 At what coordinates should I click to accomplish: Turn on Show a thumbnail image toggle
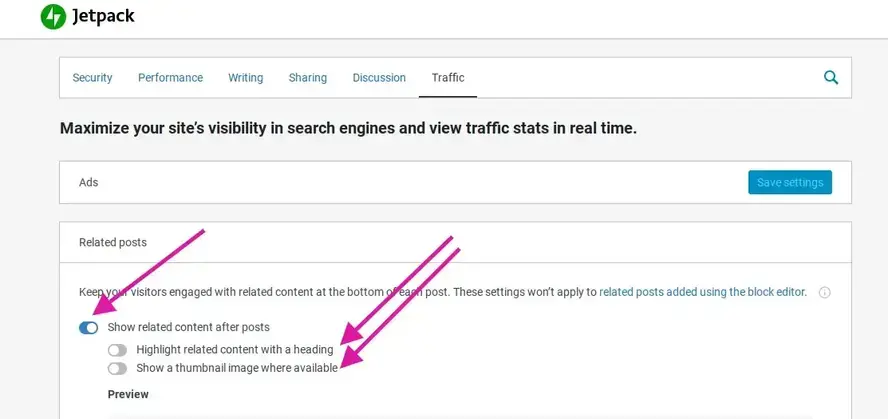point(118,368)
